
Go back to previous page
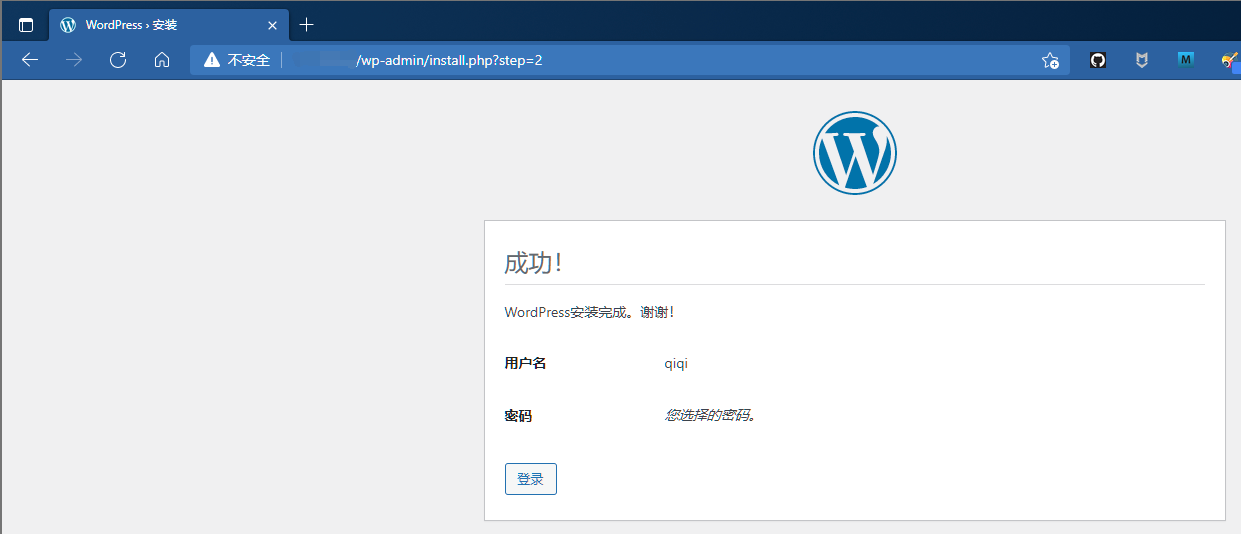[30, 60]
